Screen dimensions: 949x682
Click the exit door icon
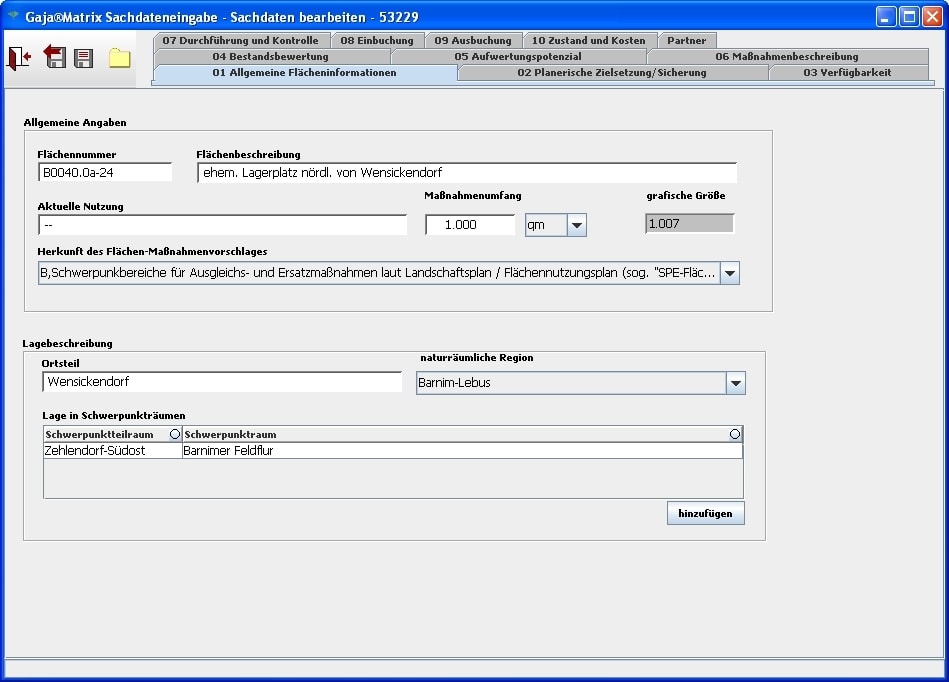(19, 58)
